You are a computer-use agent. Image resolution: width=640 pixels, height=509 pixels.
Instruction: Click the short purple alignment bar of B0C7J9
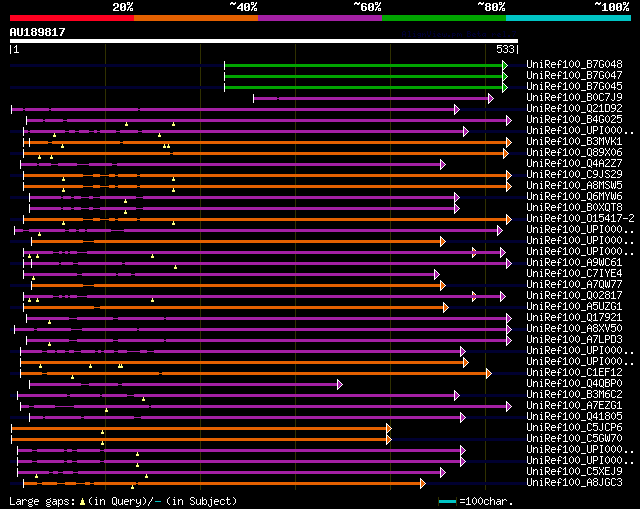371,98
